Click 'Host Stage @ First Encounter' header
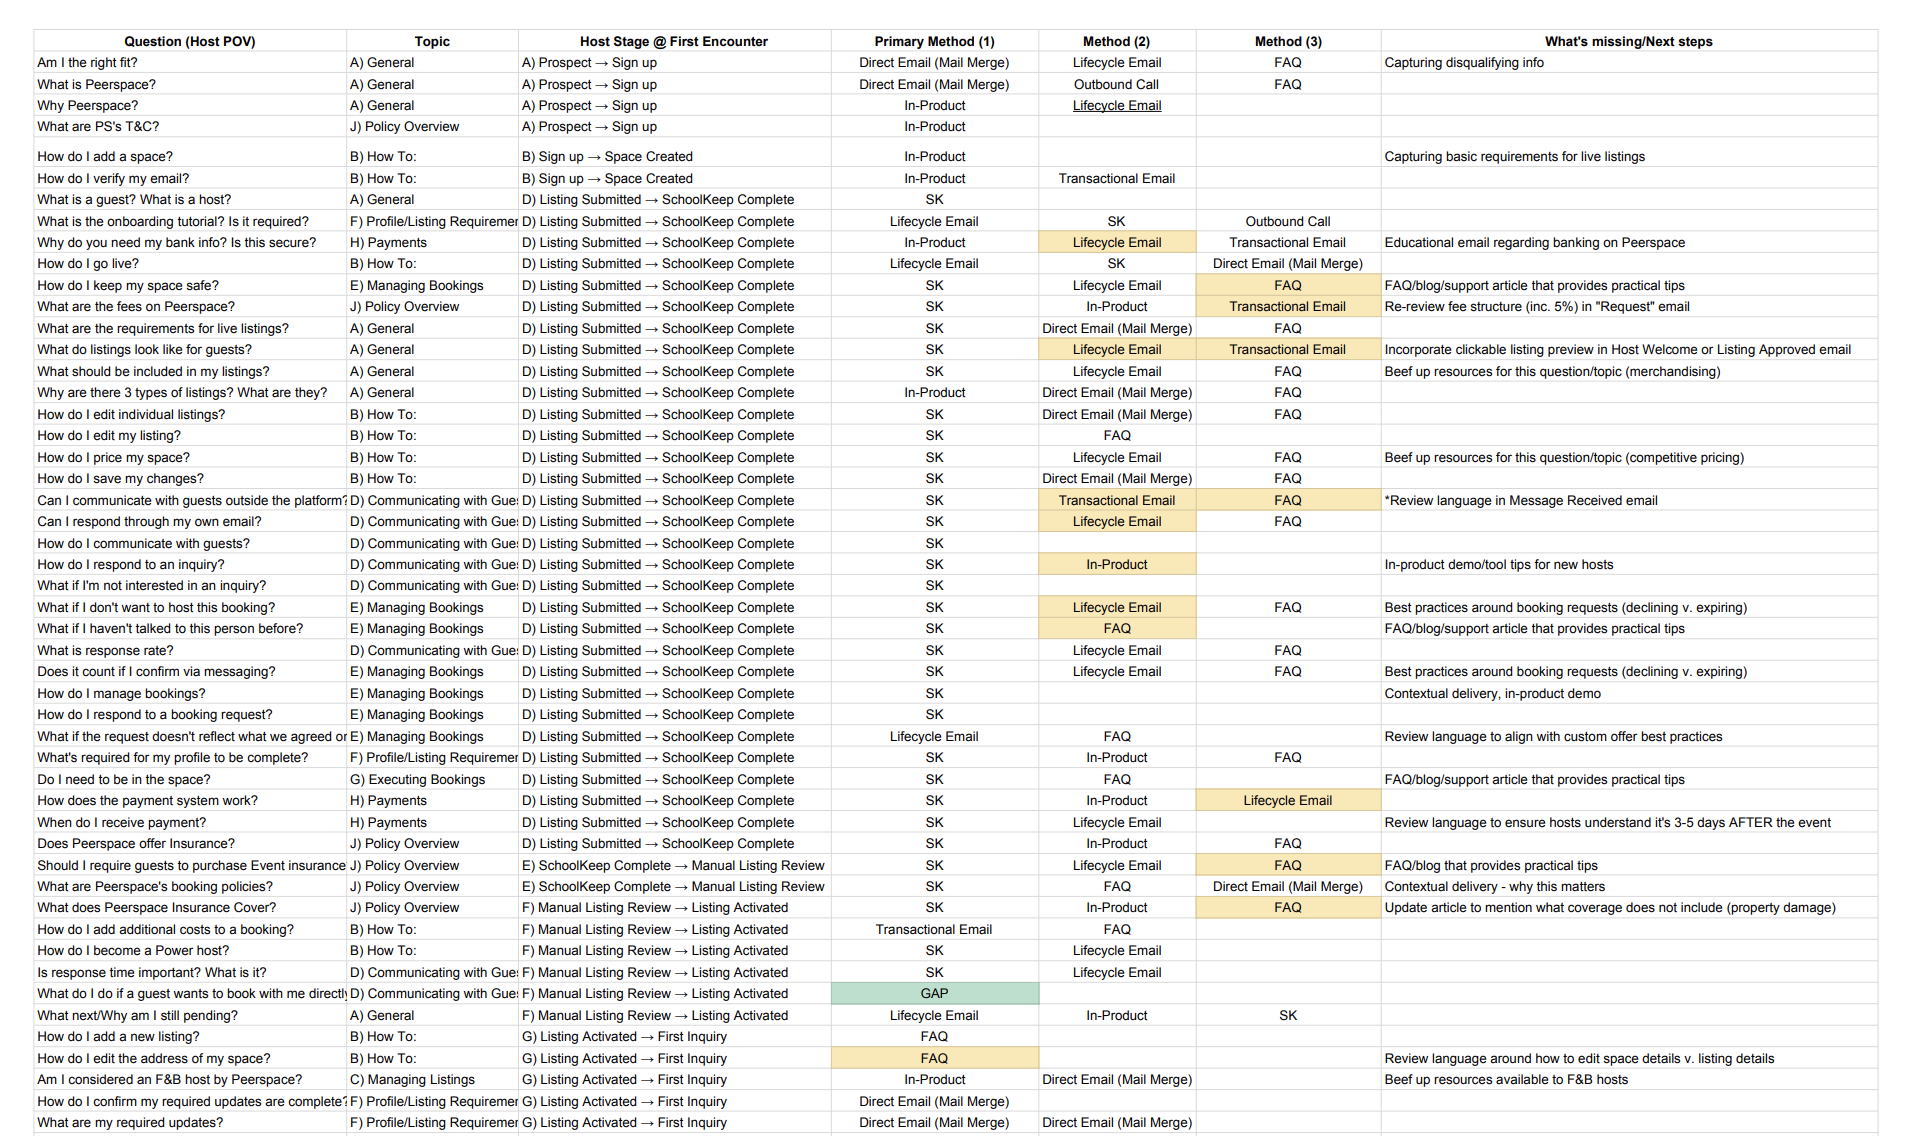Screen dimensions: 1912x1136 coord(674,41)
